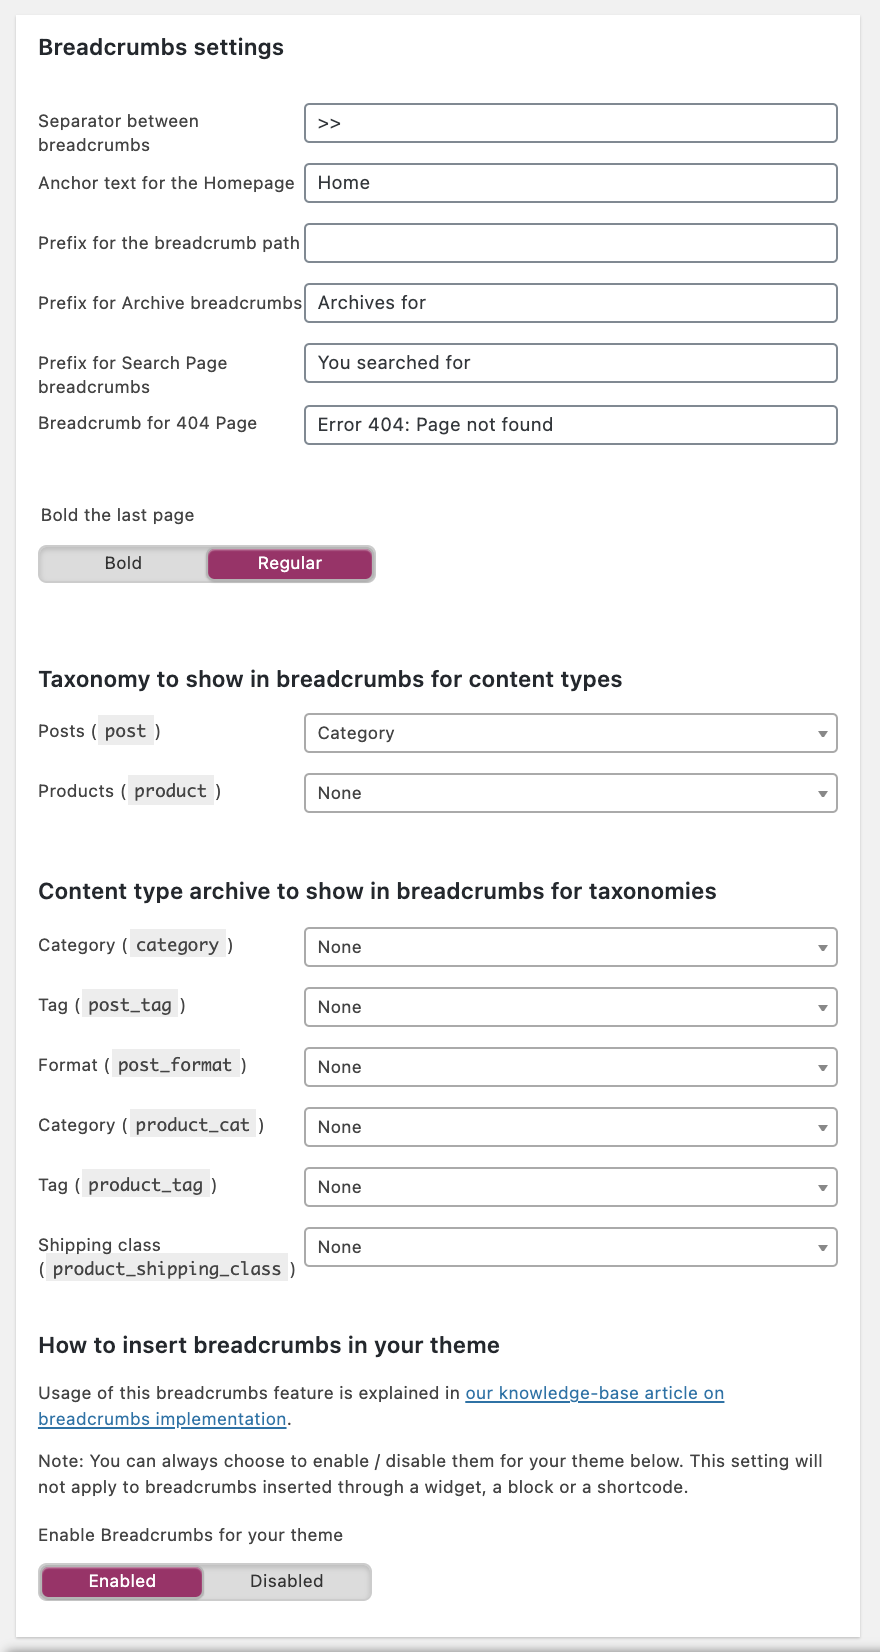Select Regular for the last page
Viewport: 880px width, 1652px height.
[x=289, y=563]
